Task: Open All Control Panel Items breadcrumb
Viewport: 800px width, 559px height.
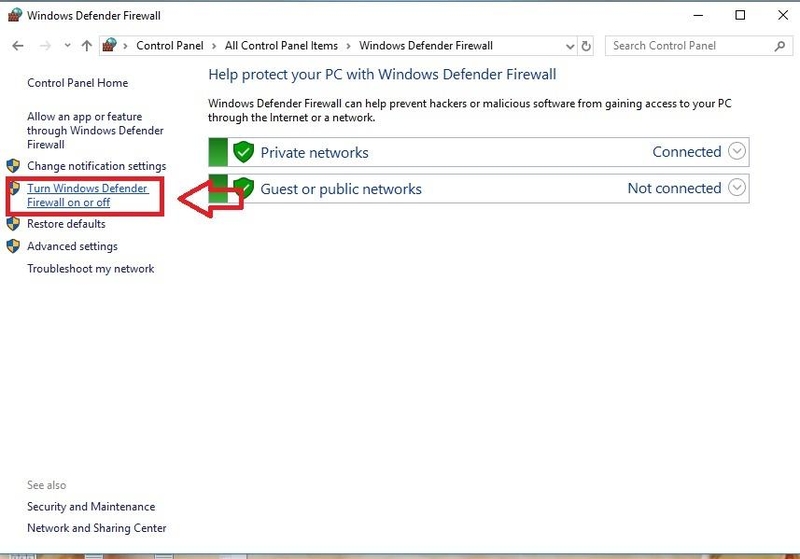Action: click(x=281, y=46)
